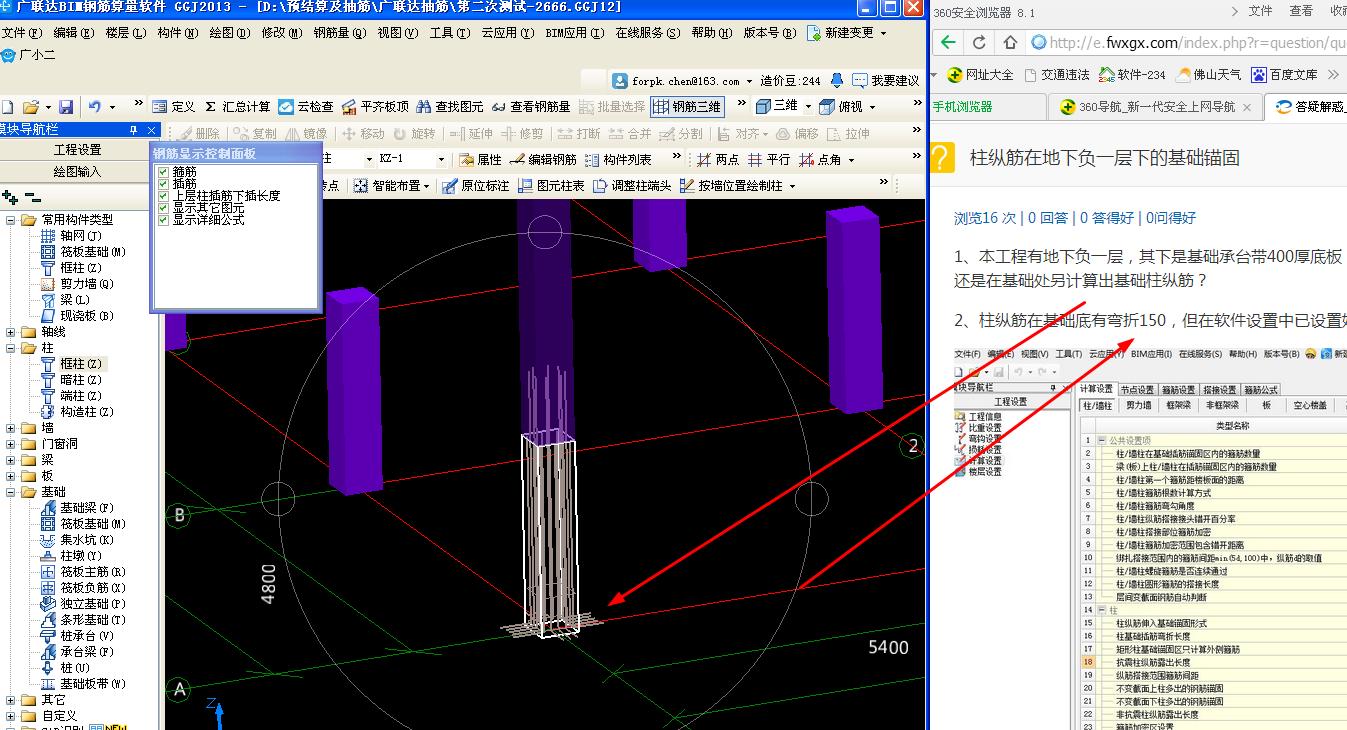Open the 三维 view dropdown arrow
Screen dimensions: 1347x730
click(x=808, y=107)
